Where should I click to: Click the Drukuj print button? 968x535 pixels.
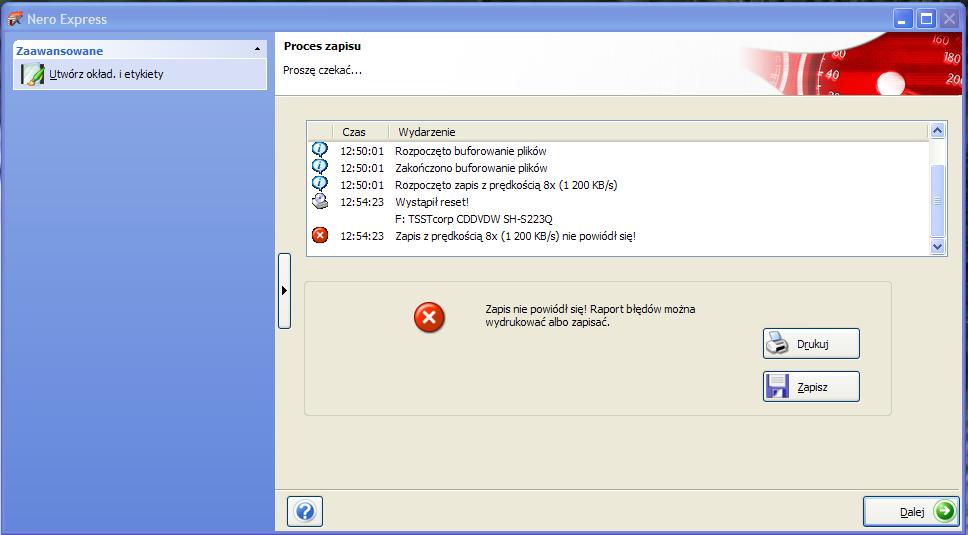point(811,344)
